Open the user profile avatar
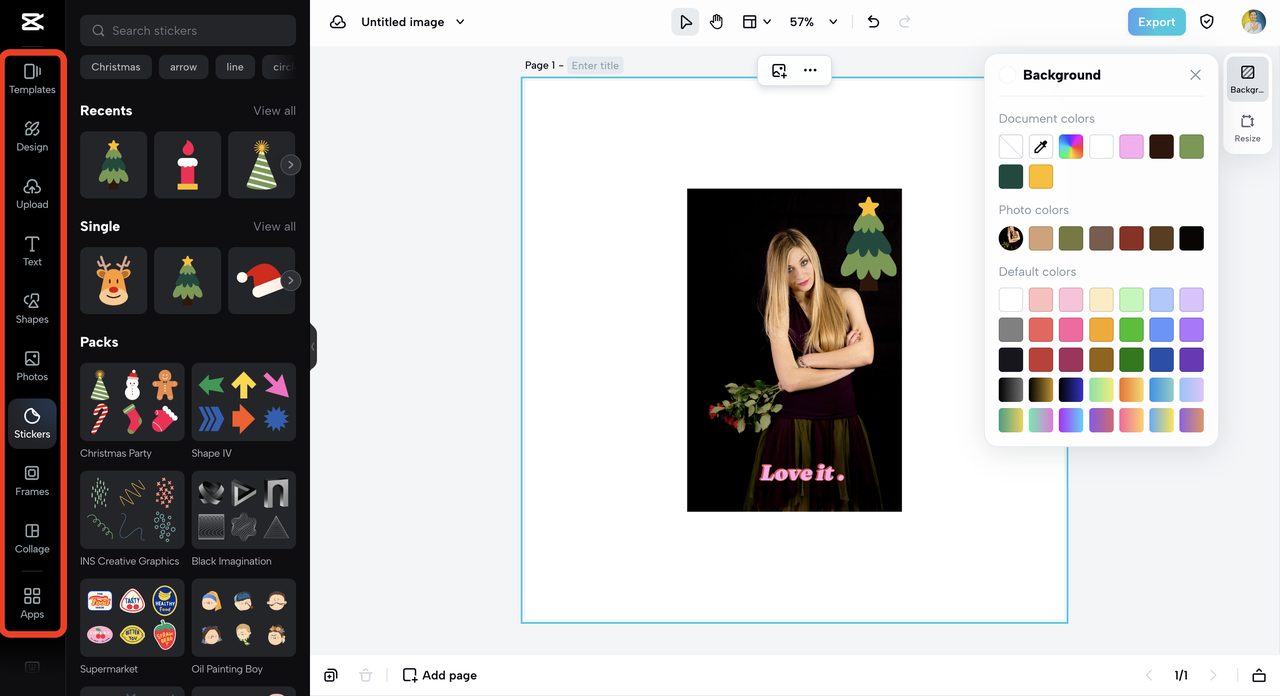Viewport: 1280px width, 696px height. point(1253,22)
